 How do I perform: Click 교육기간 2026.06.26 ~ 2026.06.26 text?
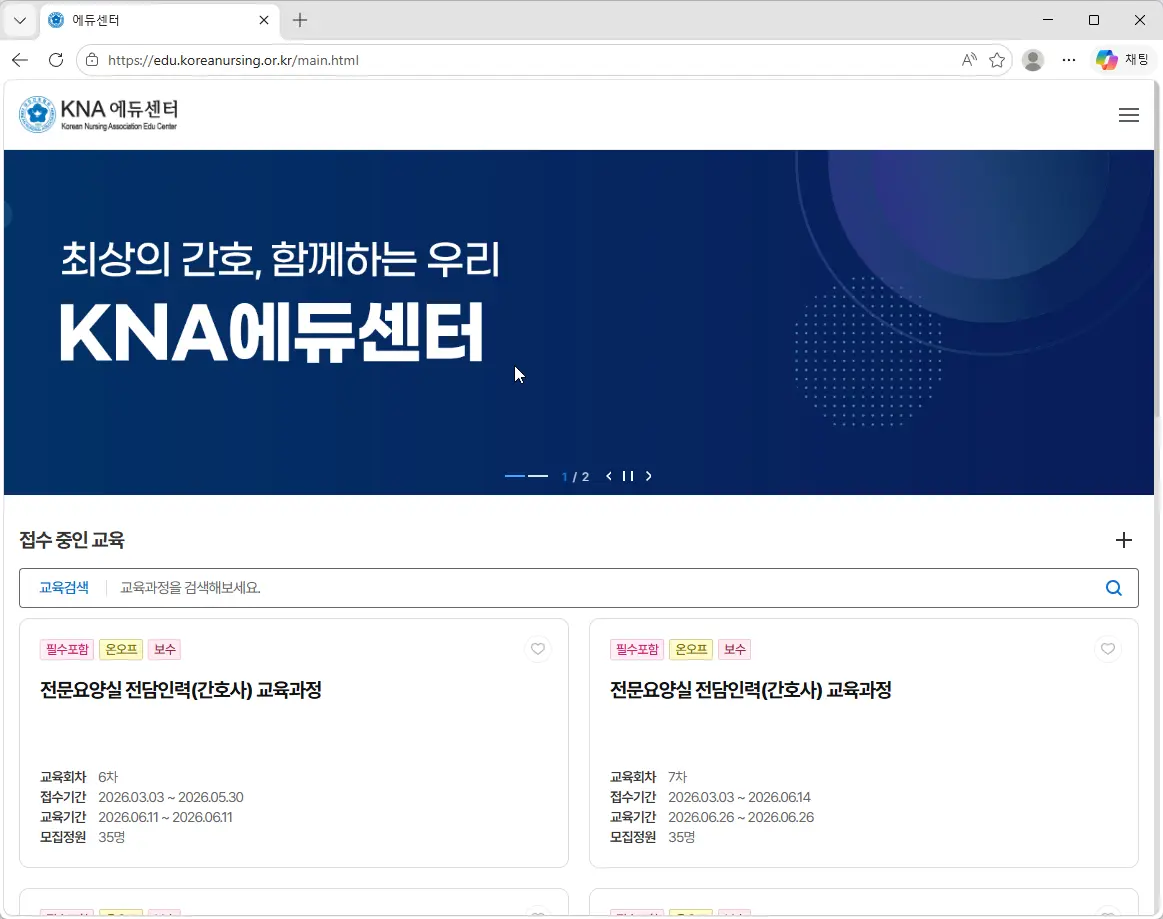(x=711, y=817)
